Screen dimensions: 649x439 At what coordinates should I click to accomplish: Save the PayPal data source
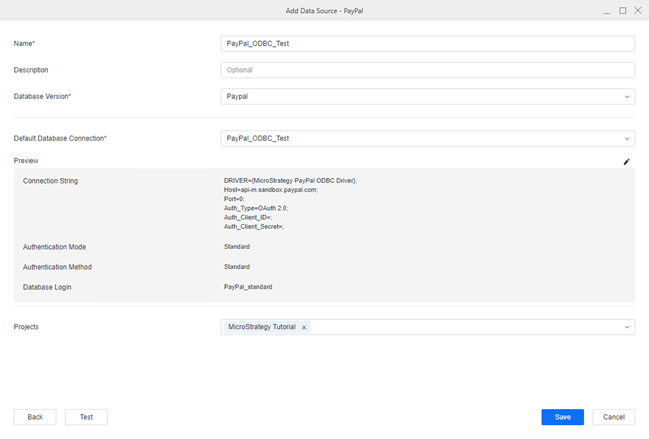tap(562, 417)
